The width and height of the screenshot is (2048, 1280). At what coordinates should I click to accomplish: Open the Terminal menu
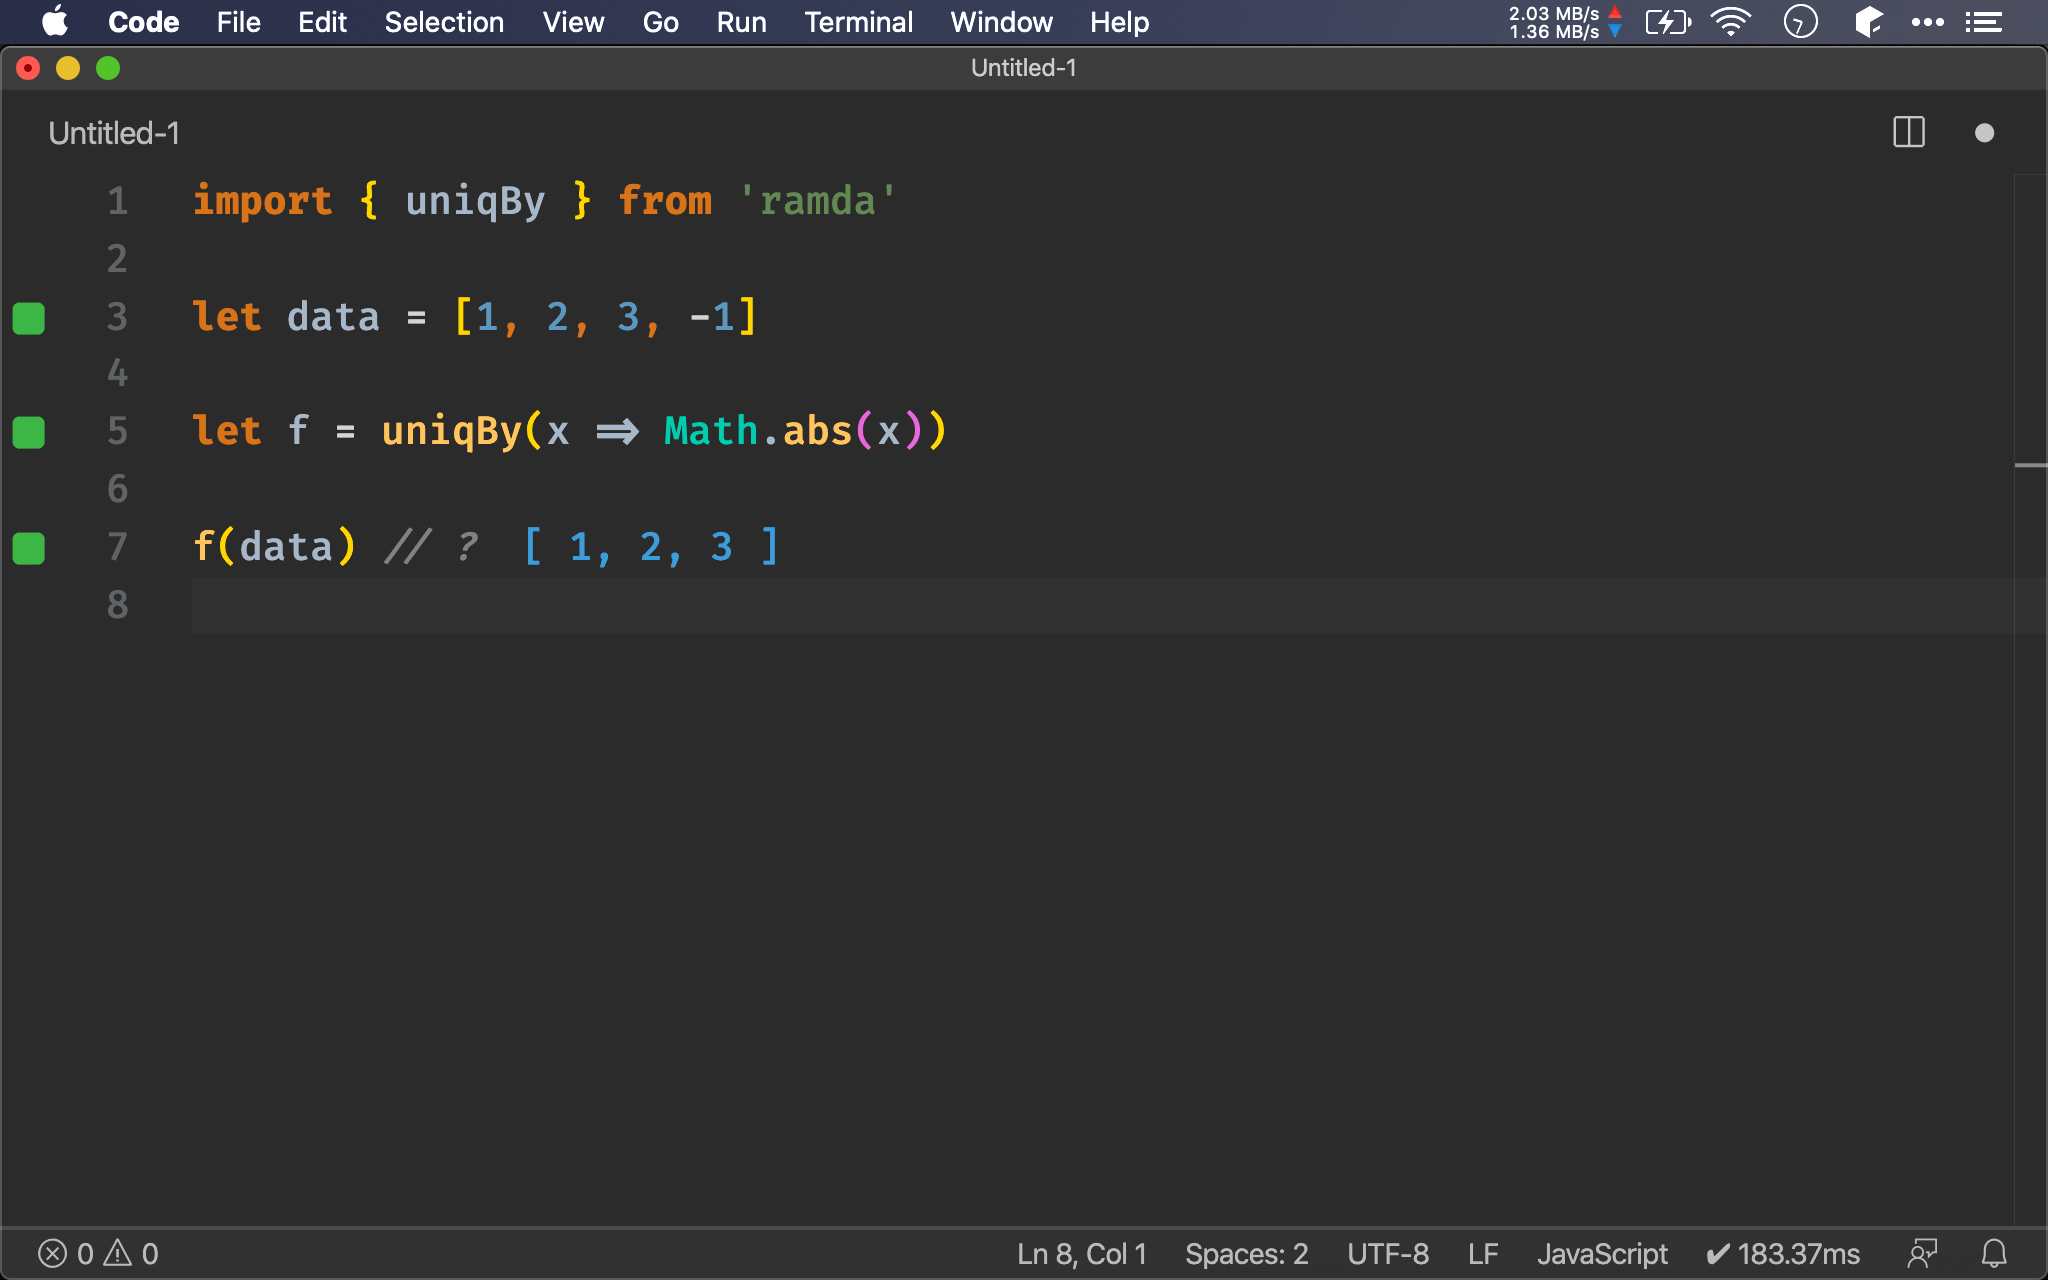pyautogui.click(x=858, y=22)
